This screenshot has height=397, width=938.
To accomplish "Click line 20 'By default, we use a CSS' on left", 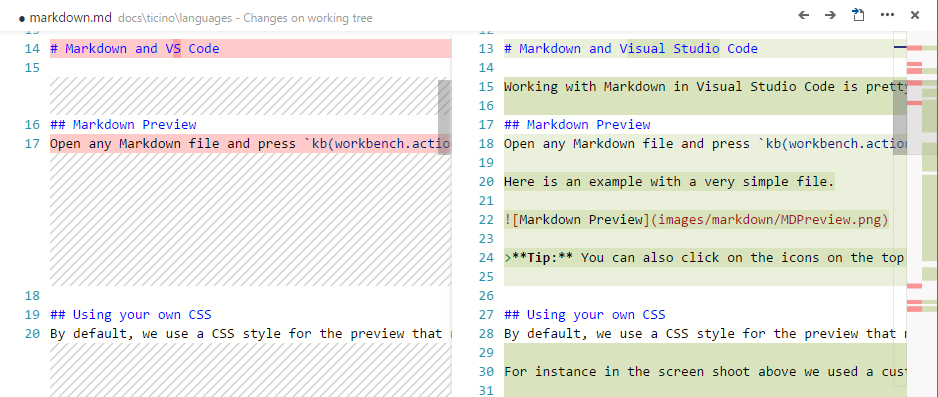I will (x=250, y=334).
